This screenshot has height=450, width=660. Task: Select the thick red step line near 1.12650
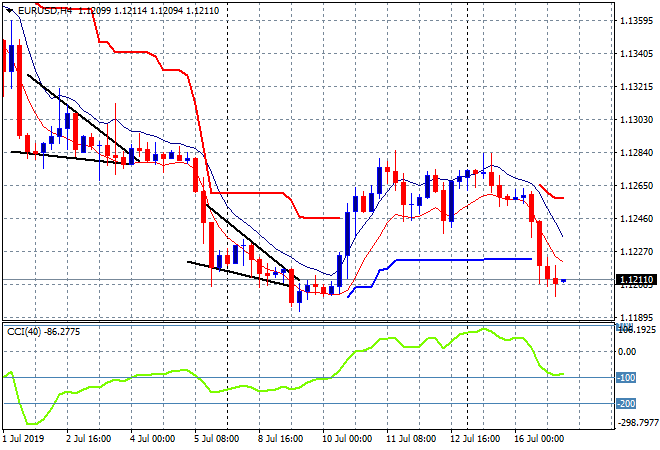[551, 194]
